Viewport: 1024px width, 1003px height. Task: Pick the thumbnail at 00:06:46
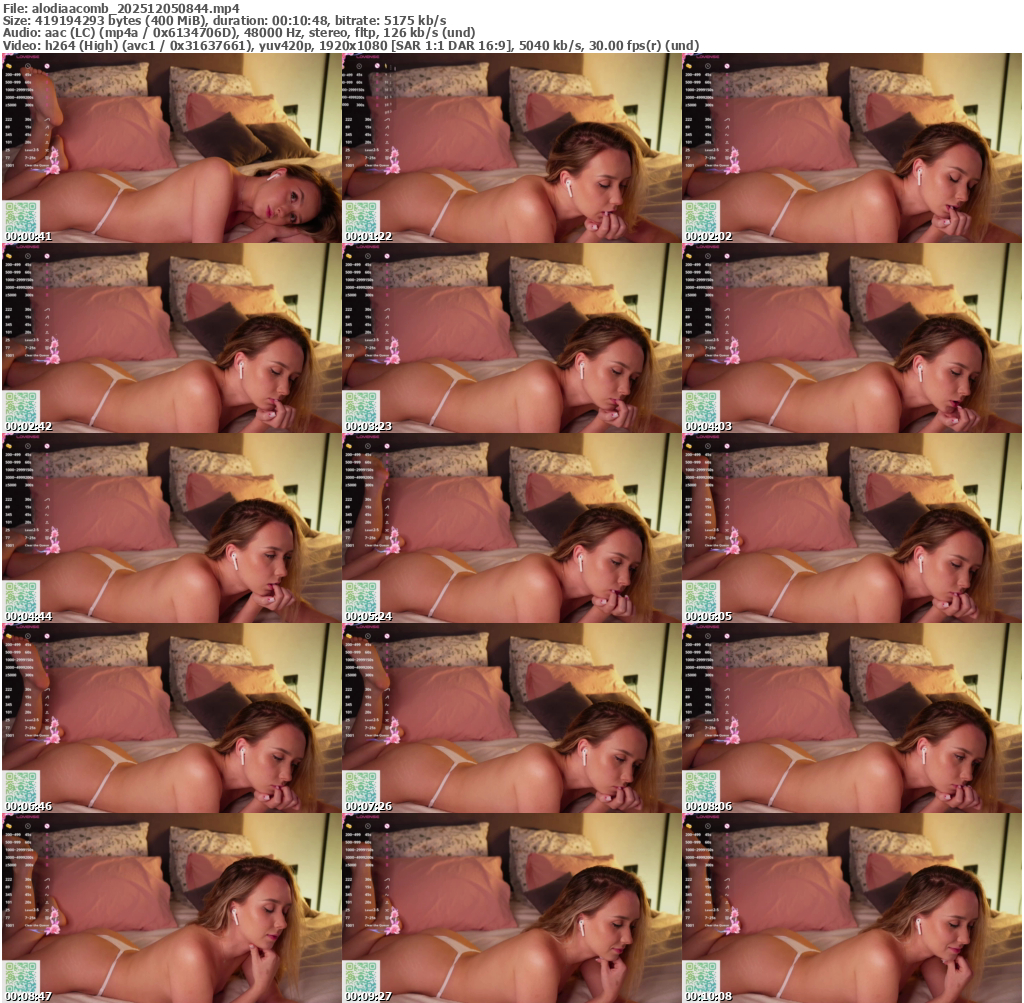(x=172, y=718)
